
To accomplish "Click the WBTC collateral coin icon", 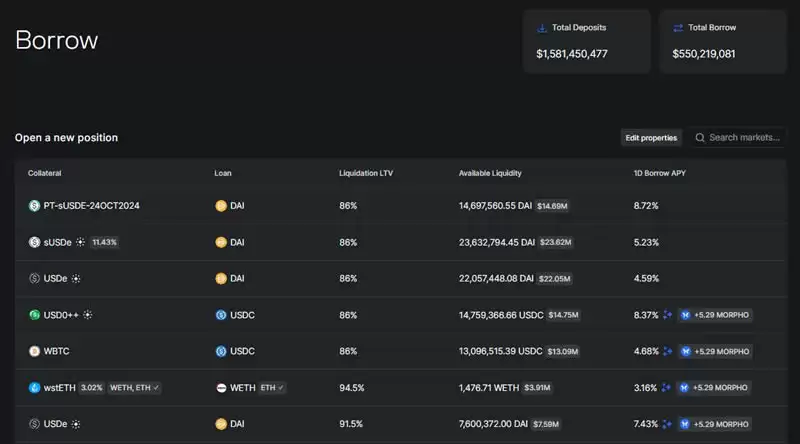I will pos(34,351).
